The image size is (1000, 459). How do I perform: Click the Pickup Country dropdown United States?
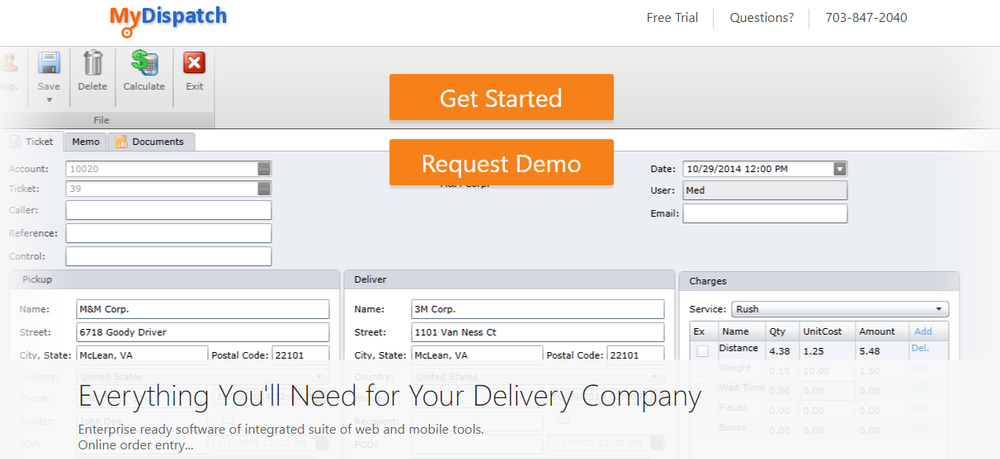pos(203,377)
